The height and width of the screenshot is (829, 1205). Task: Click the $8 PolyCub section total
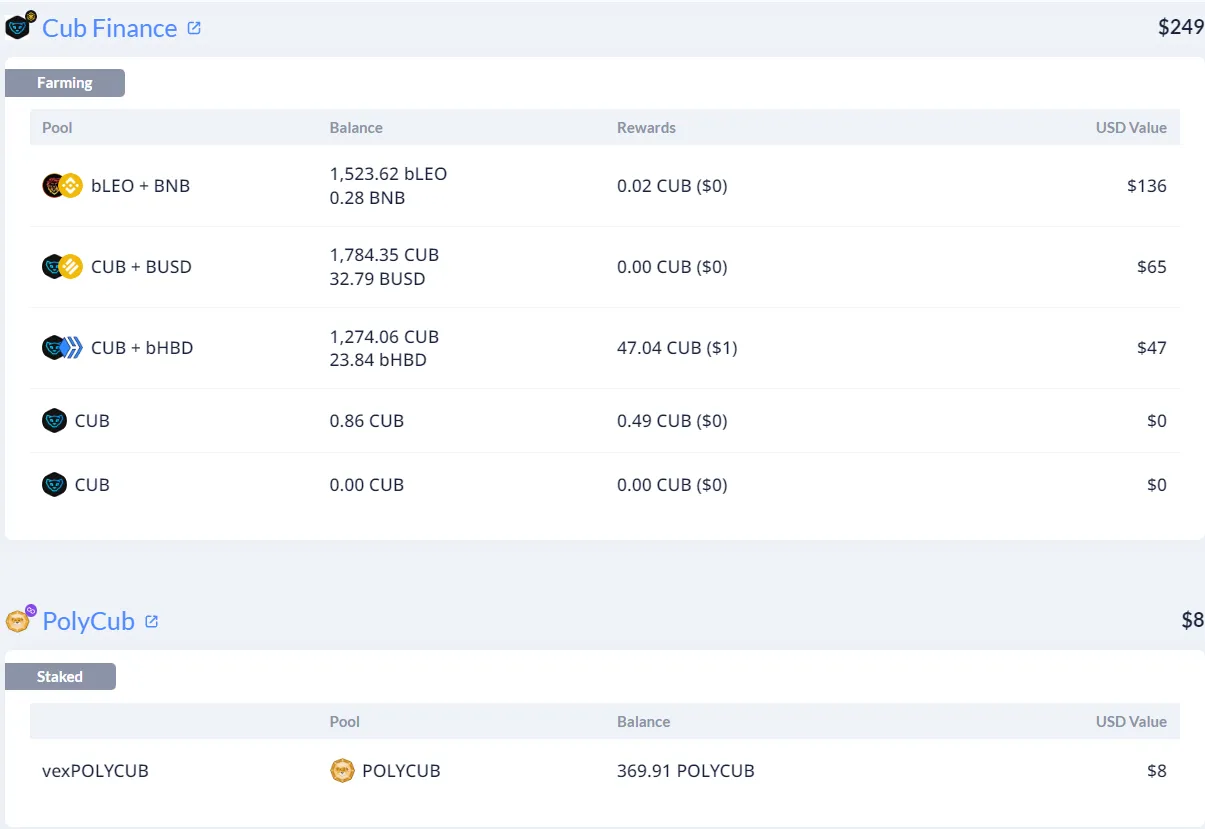(1192, 620)
